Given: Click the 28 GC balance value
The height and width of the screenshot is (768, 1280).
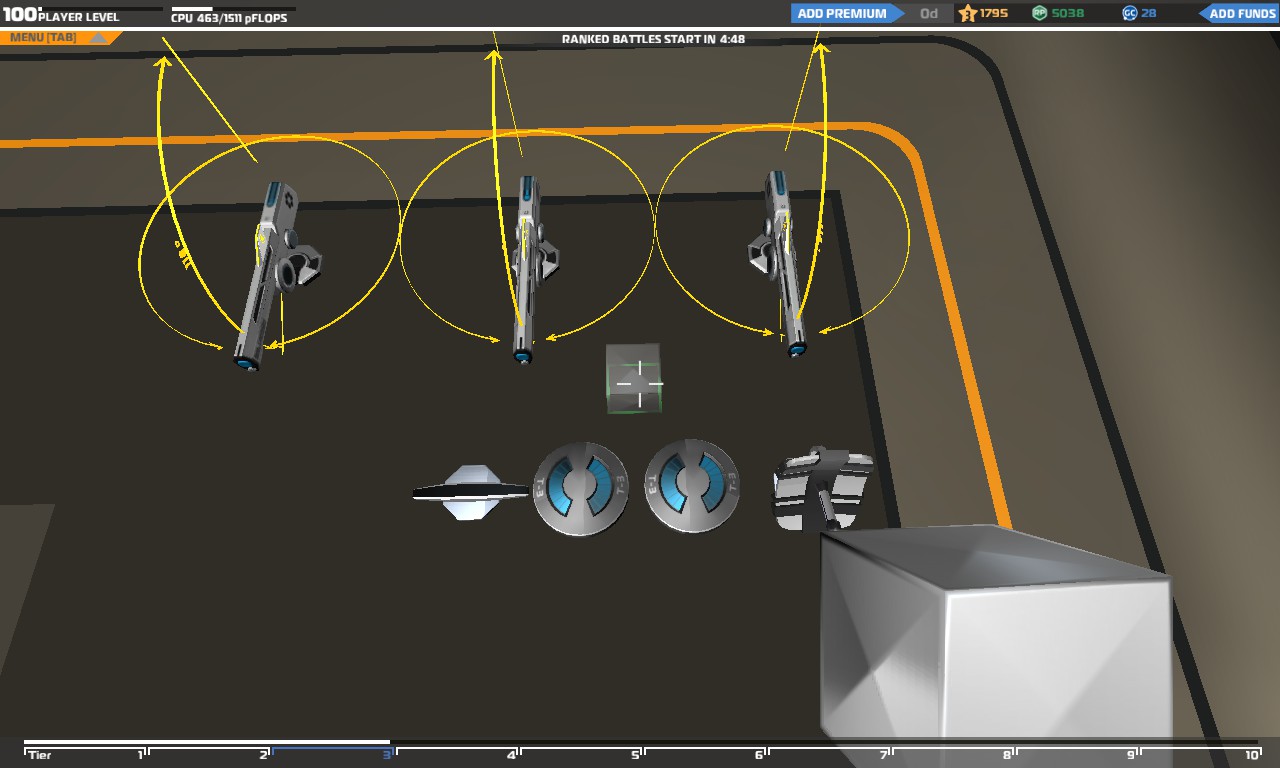Looking at the screenshot, I should (x=1149, y=14).
